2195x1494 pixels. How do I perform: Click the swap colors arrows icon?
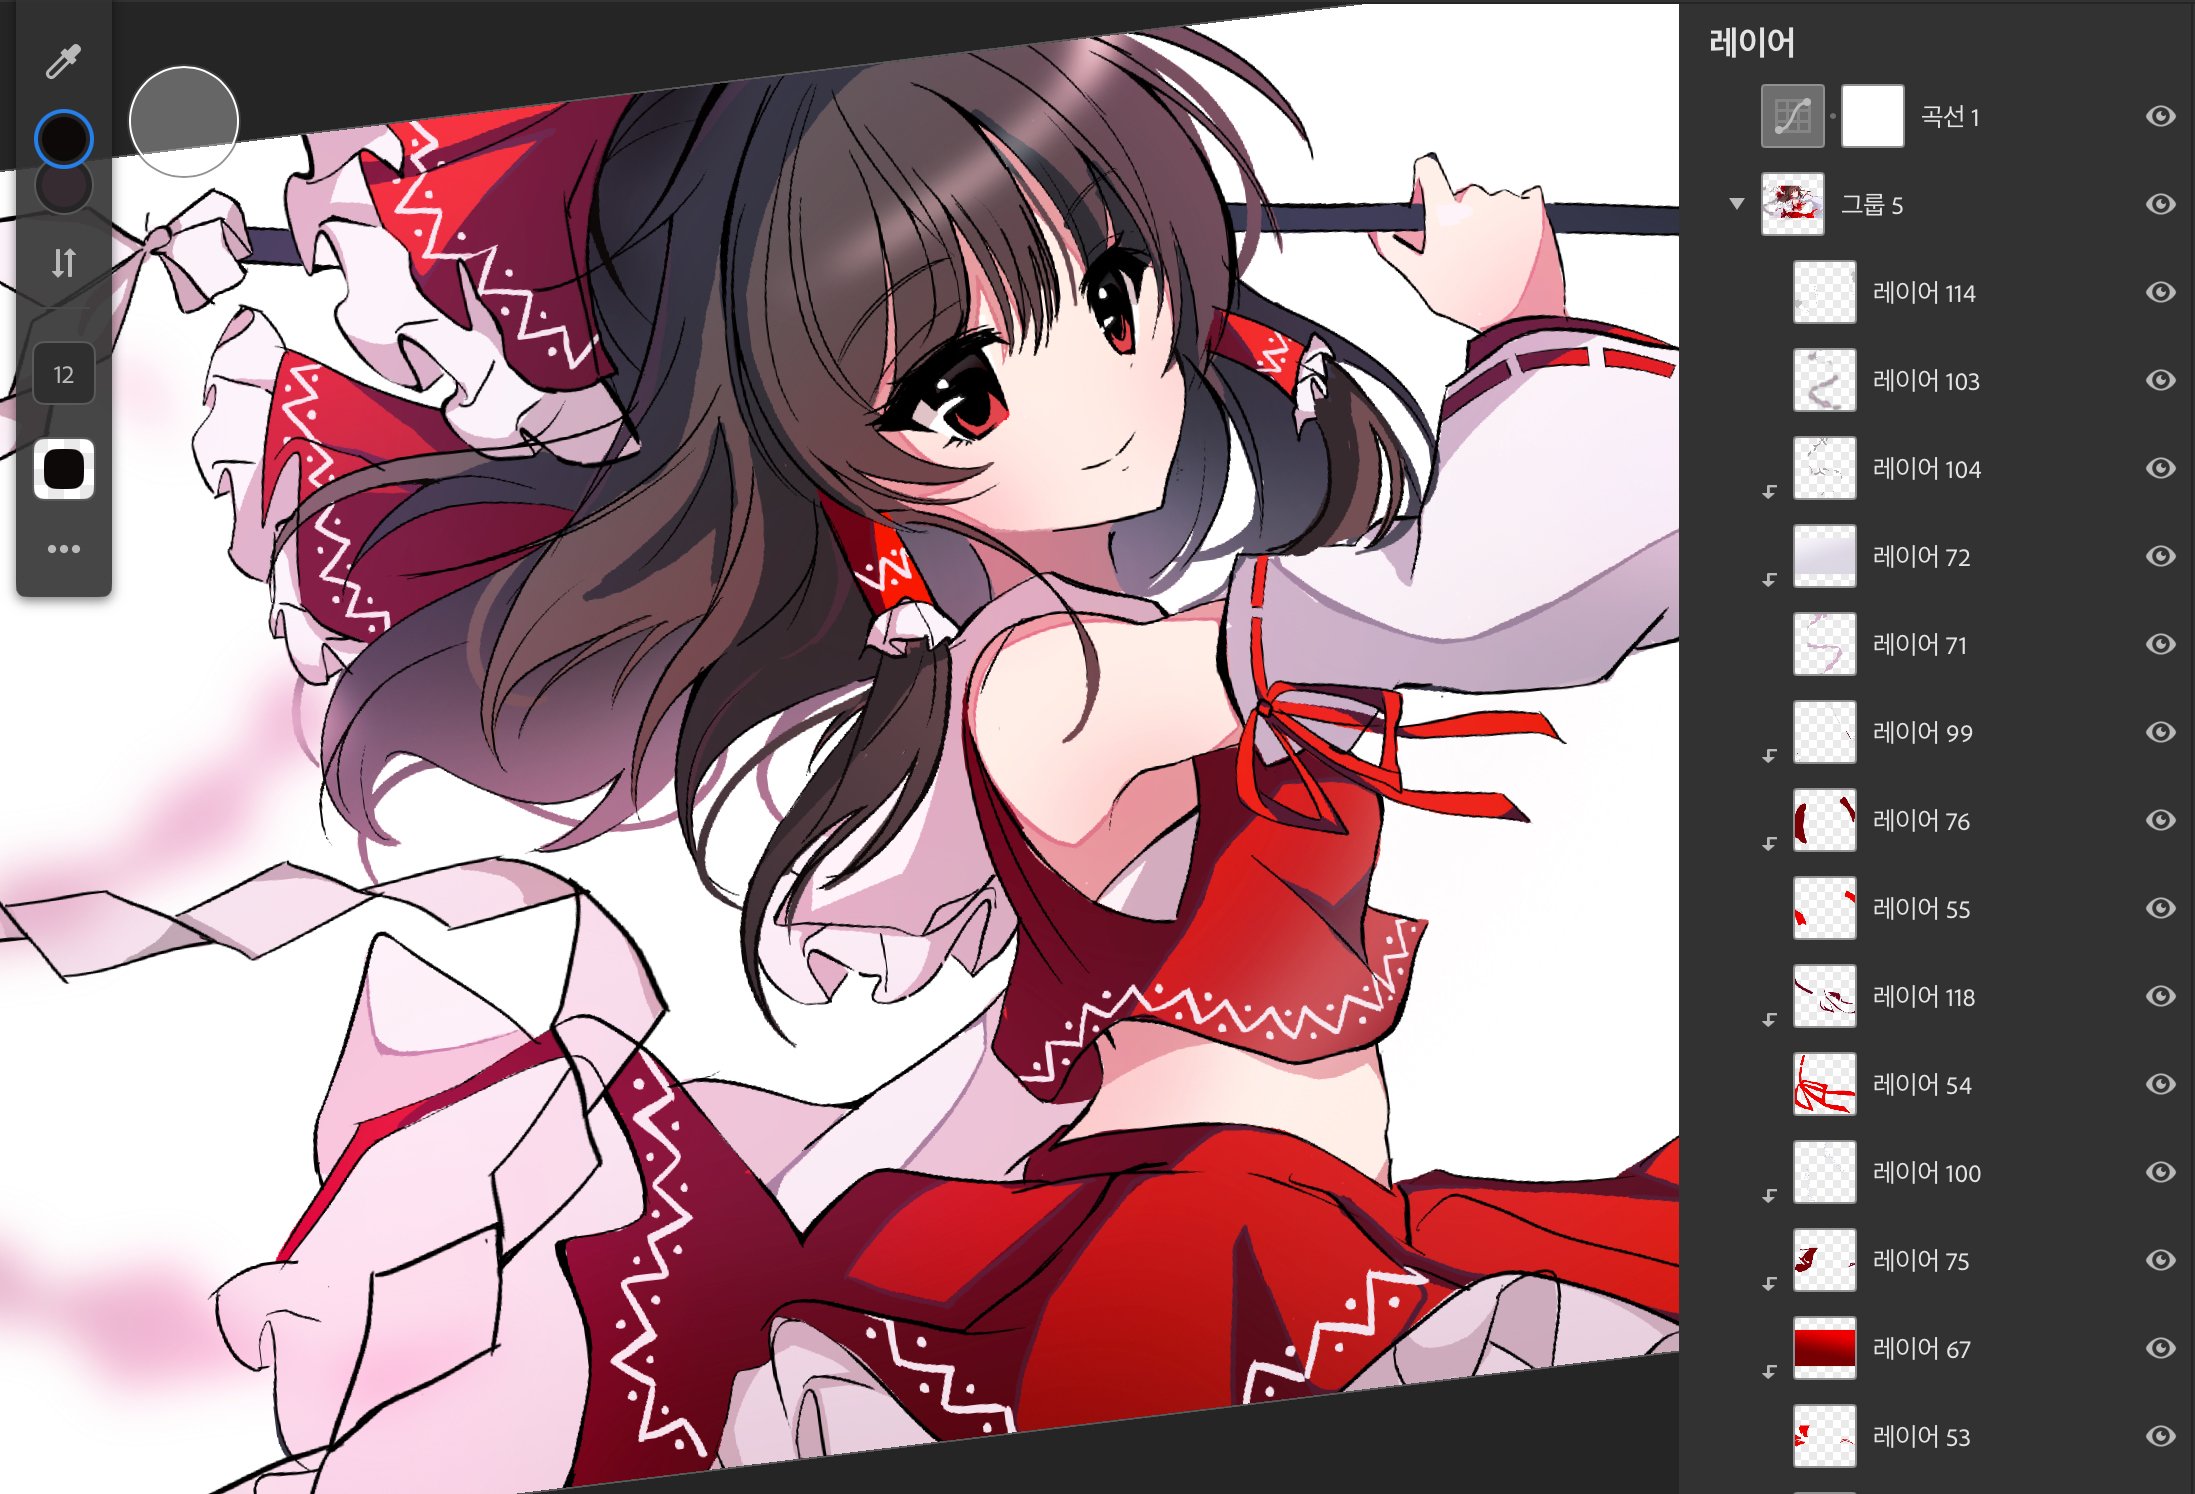pyautogui.click(x=64, y=262)
